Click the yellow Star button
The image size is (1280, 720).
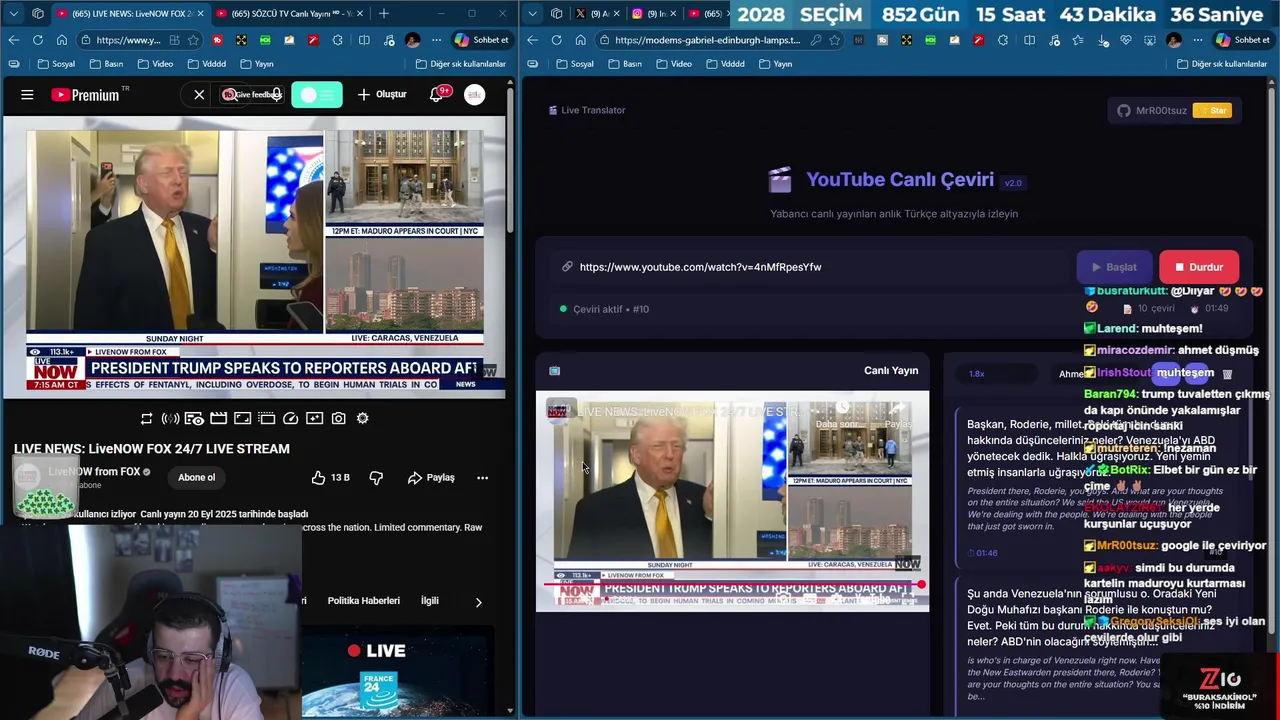coord(1212,111)
